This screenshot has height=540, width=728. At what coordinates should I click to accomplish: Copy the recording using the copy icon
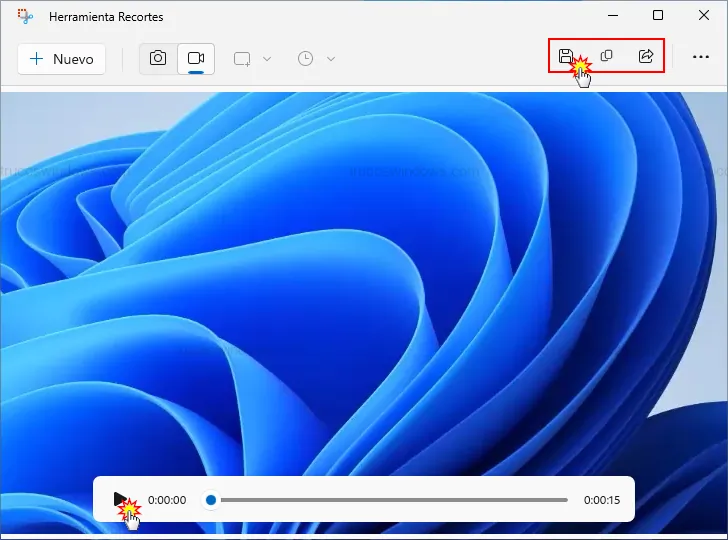pyautogui.click(x=606, y=57)
